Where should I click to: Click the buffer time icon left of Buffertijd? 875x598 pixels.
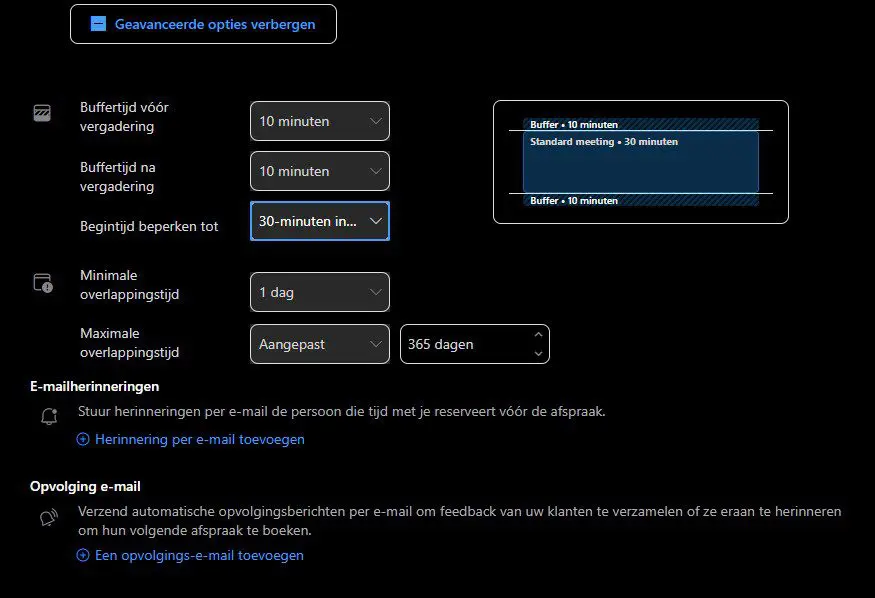click(42, 113)
